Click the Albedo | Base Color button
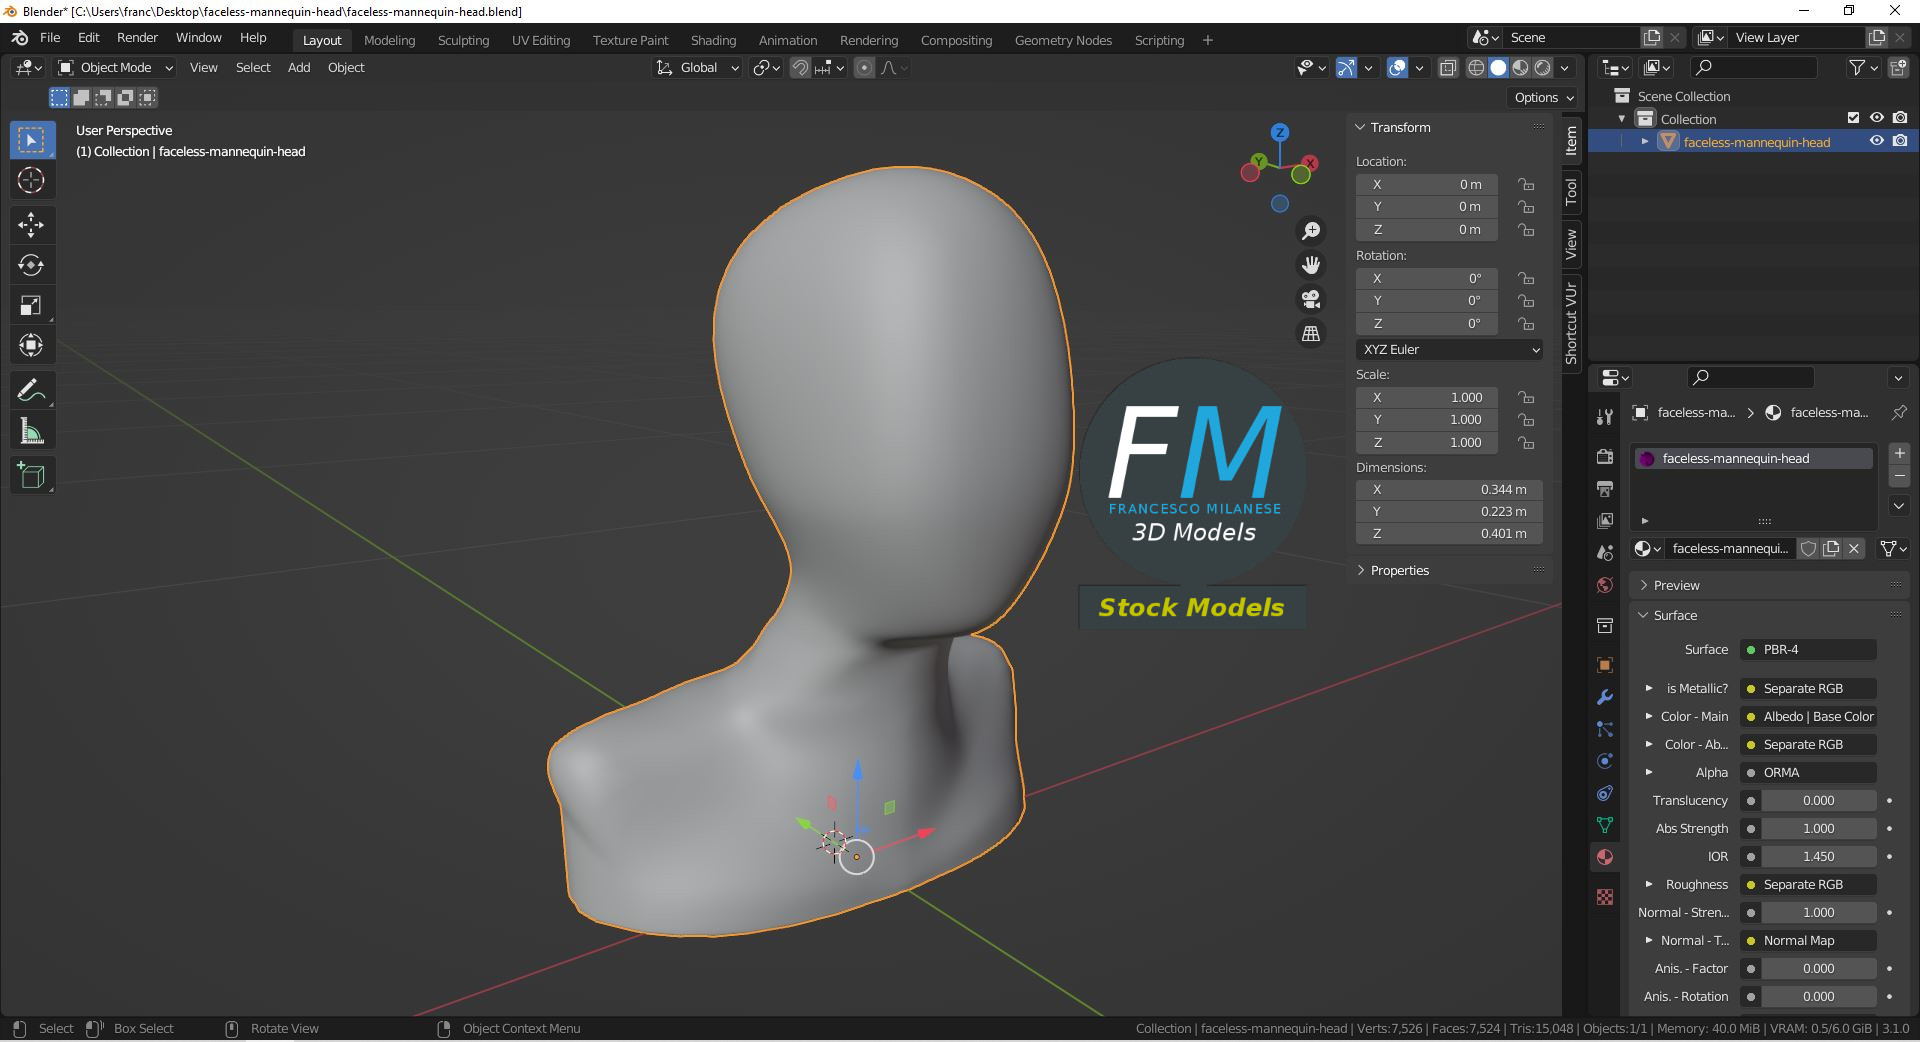The height and width of the screenshot is (1042, 1920). pos(1808,717)
